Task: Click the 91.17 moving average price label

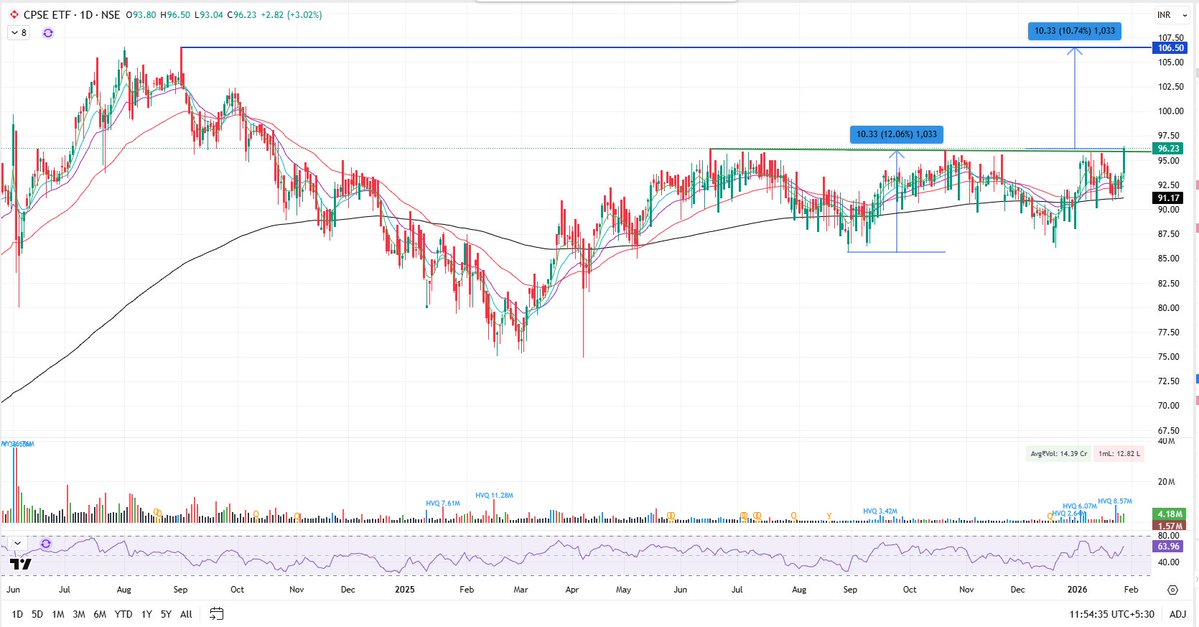Action: tap(1168, 198)
